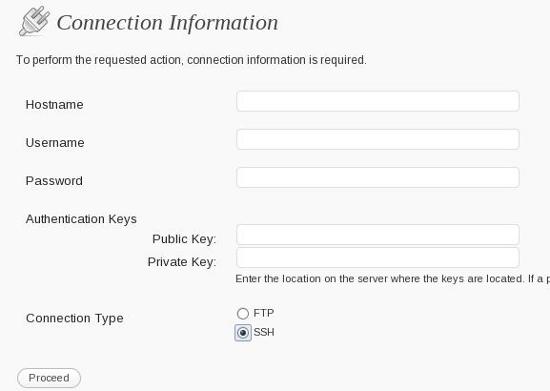Click the key location help text
This screenshot has width=550, height=391.
[393, 279]
